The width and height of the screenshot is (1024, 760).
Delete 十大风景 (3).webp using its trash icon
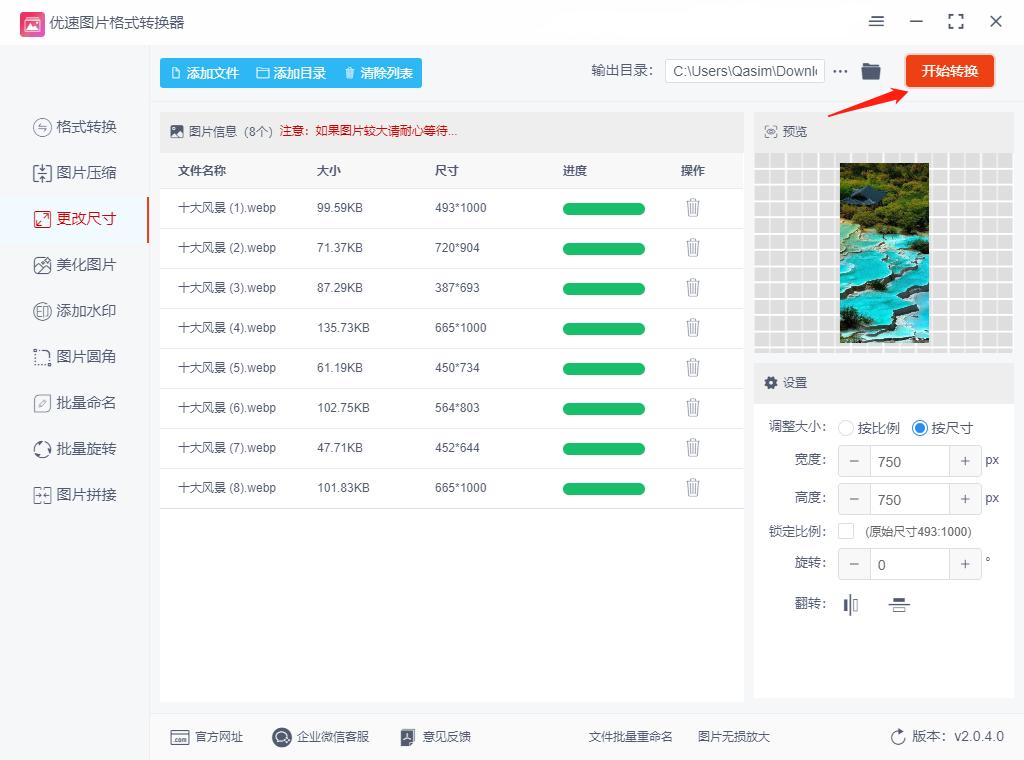(693, 288)
